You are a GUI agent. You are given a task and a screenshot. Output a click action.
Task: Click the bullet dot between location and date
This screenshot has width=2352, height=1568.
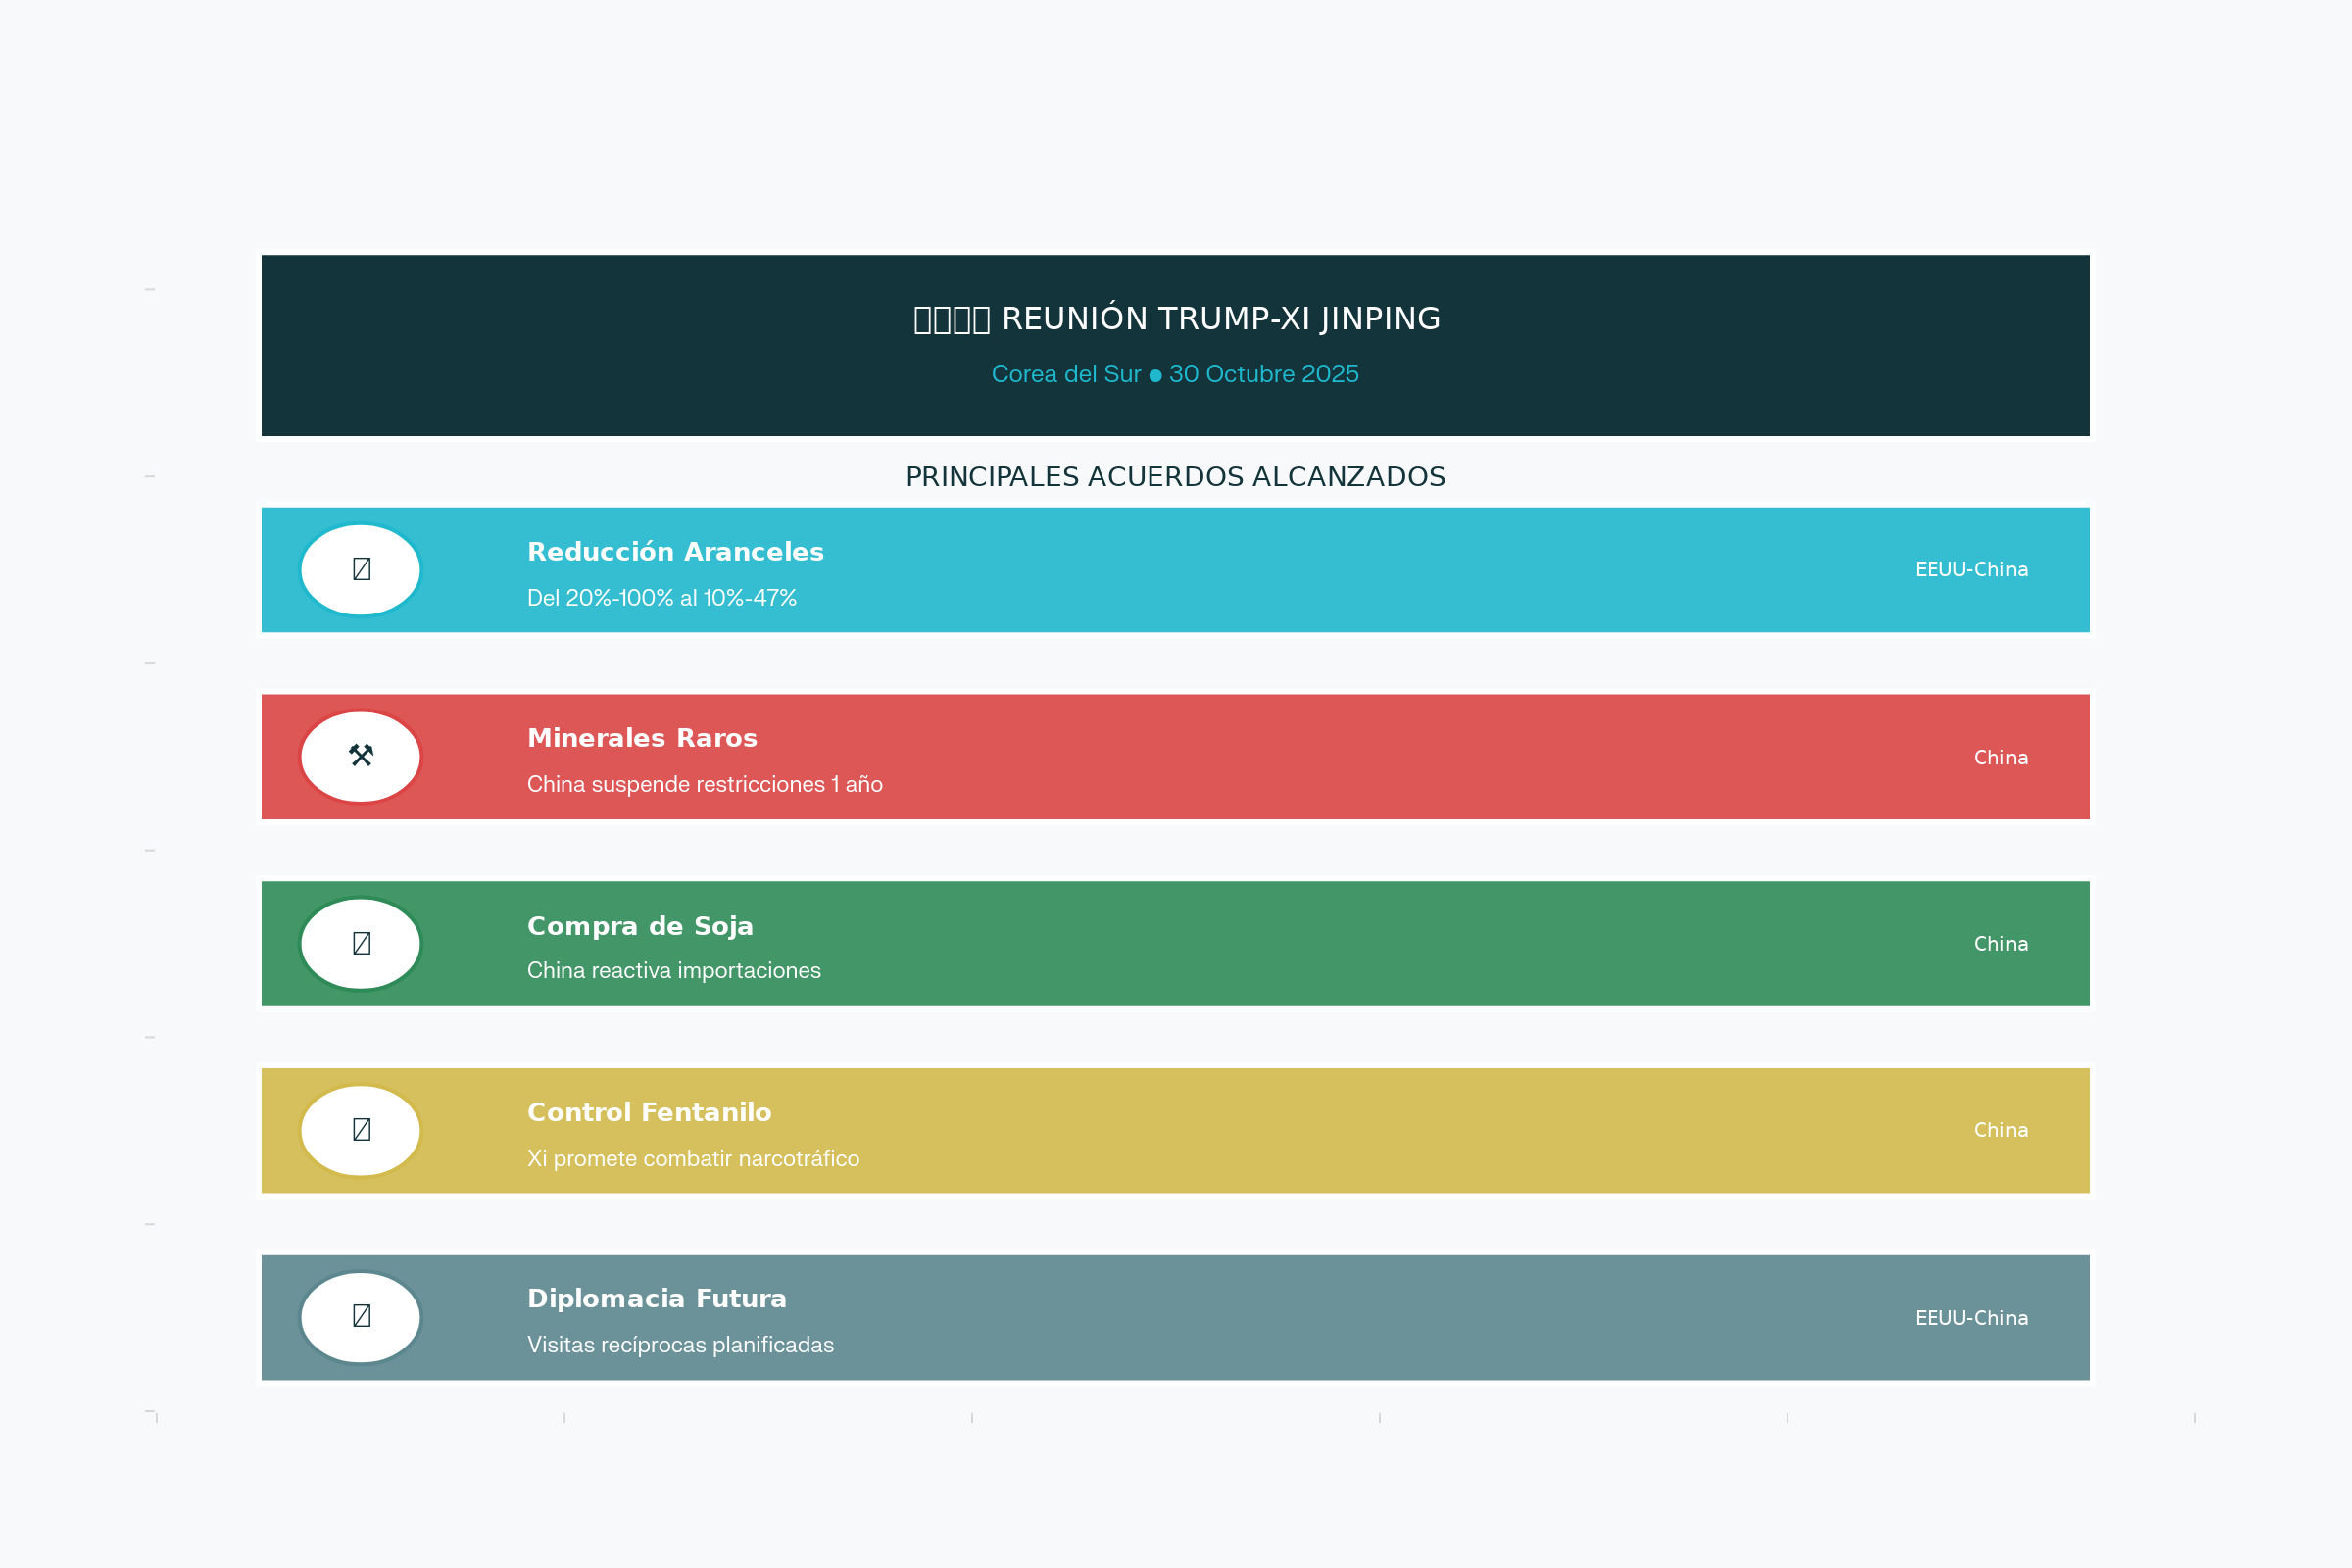click(1155, 375)
